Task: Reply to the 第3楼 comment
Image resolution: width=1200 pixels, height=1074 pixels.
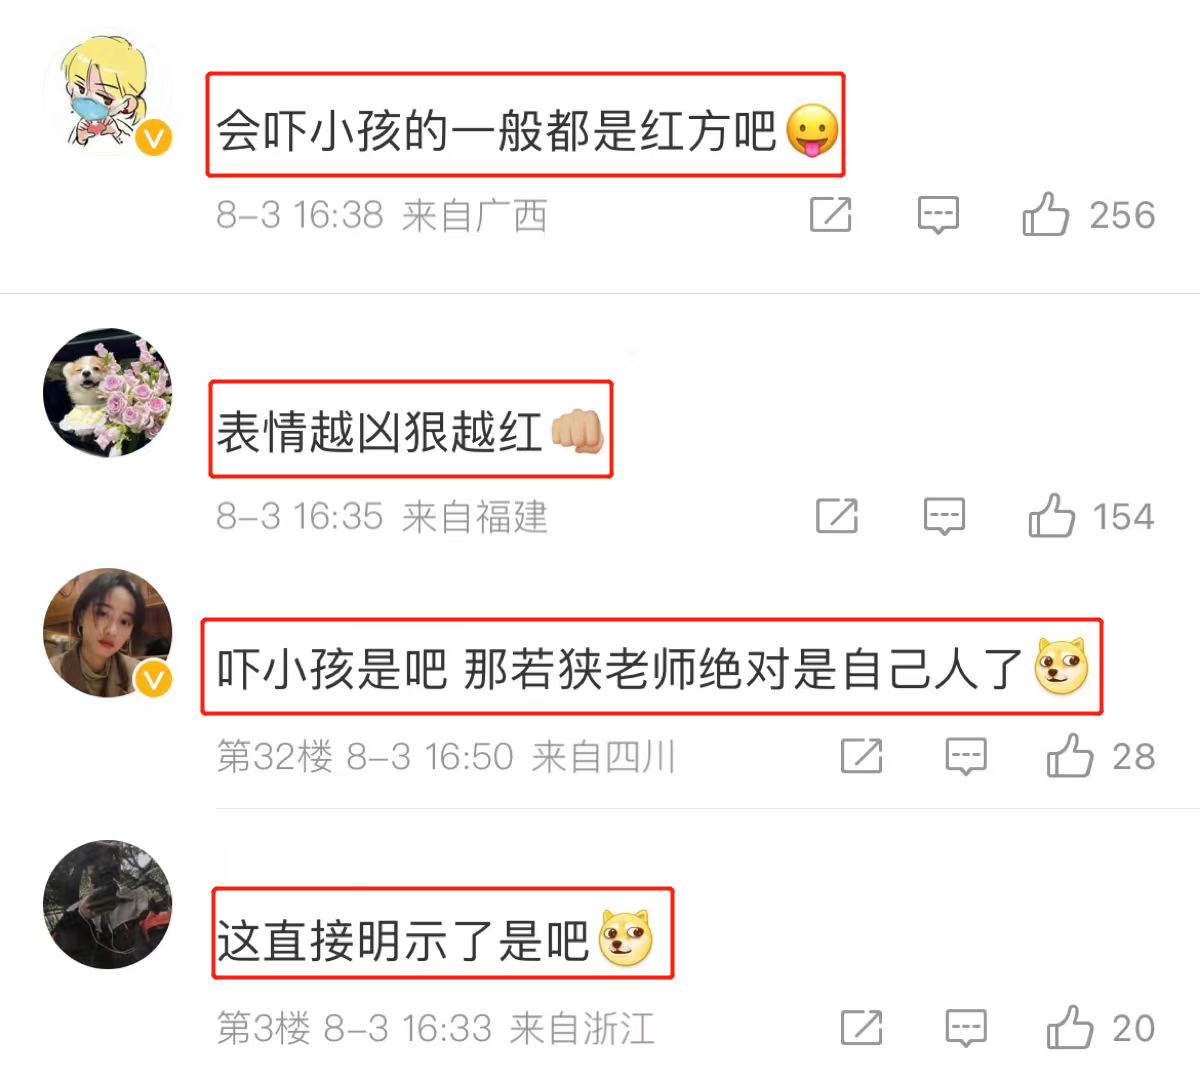Action: [x=966, y=1028]
